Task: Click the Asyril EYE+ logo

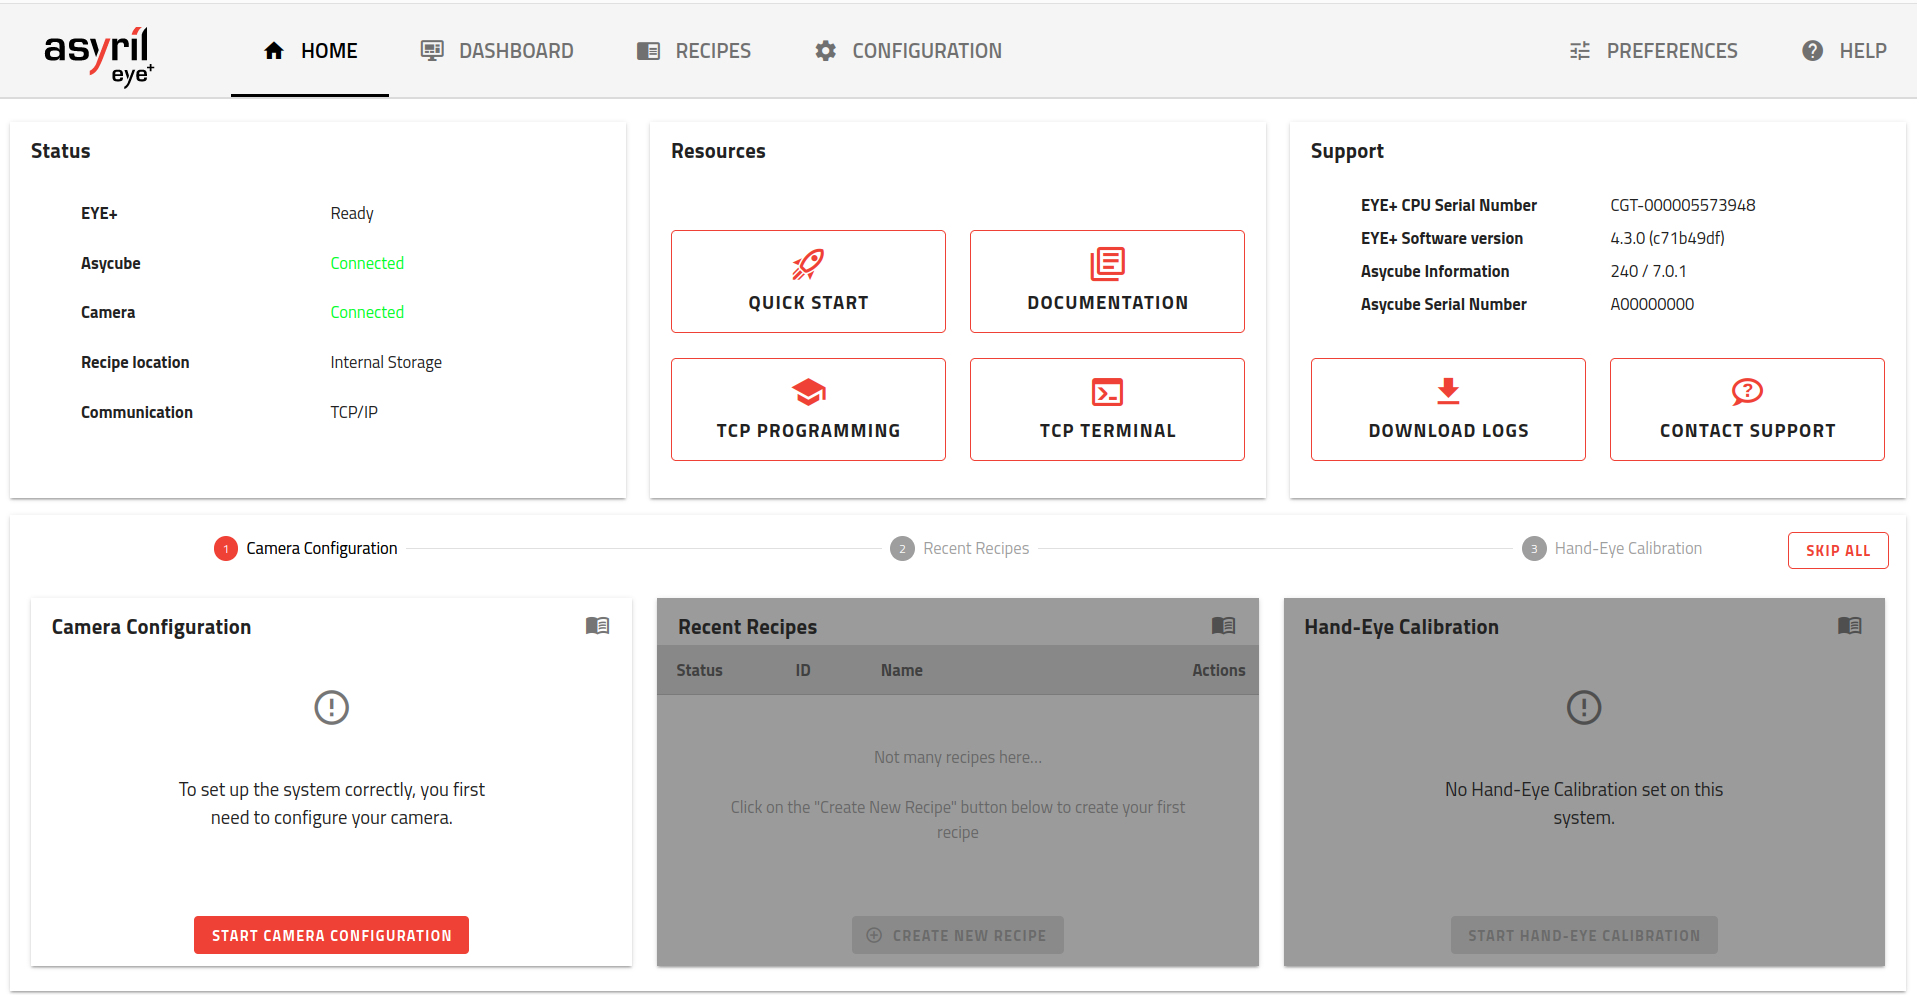Action: point(98,55)
